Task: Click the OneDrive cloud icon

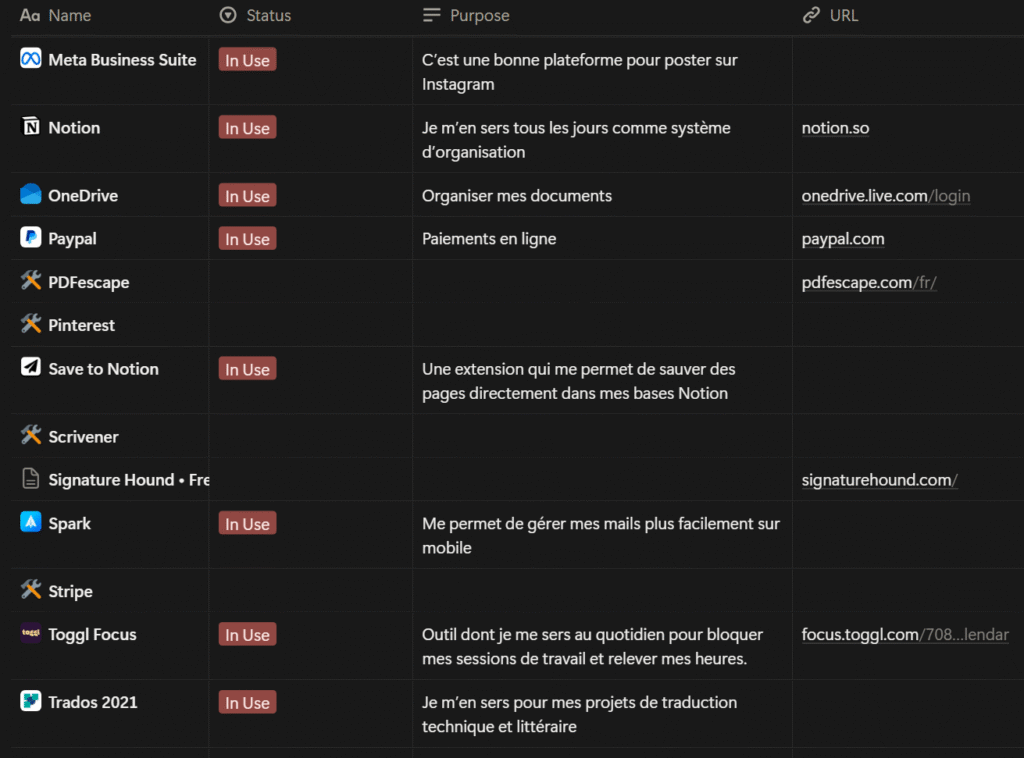Action: click(x=29, y=195)
